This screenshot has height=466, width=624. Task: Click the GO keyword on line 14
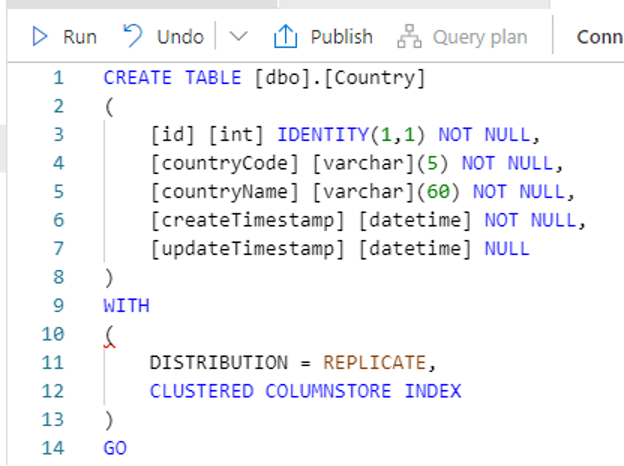[x=115, y=448]
